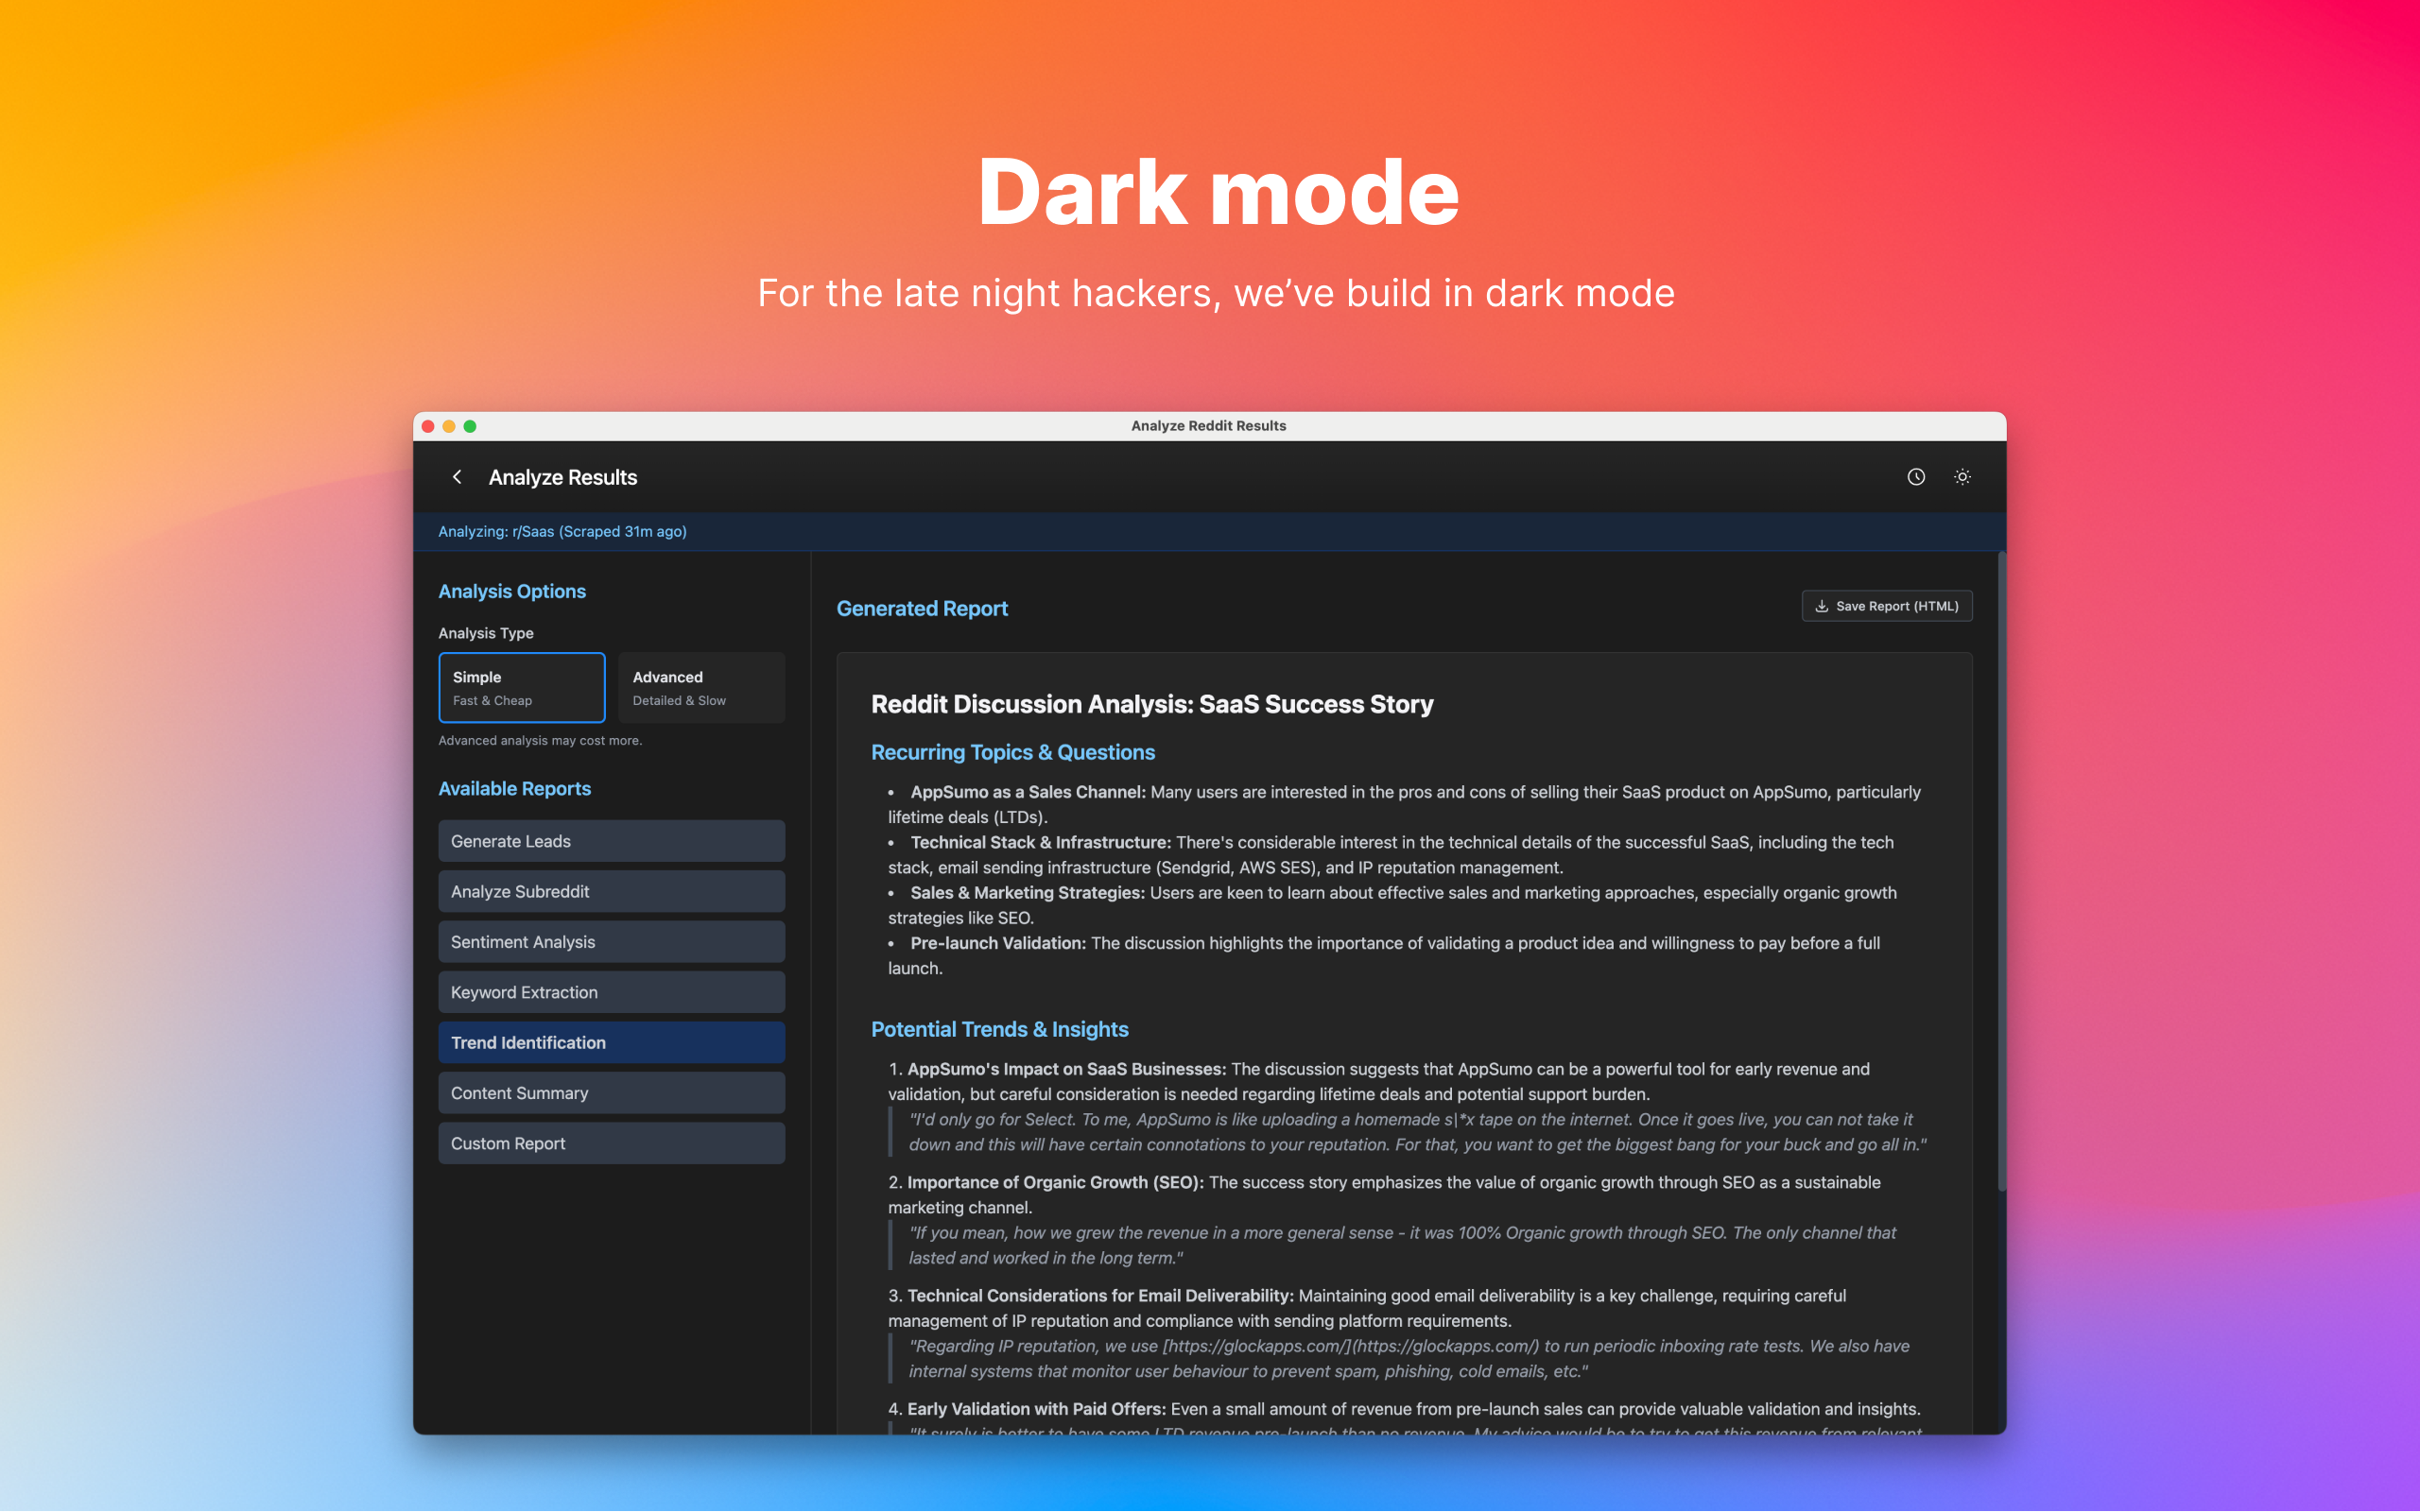The width and height of the screenshot is (2420, 1512).
Task: Click the download icon on Save Report
Action: (x=1822, y=606)
